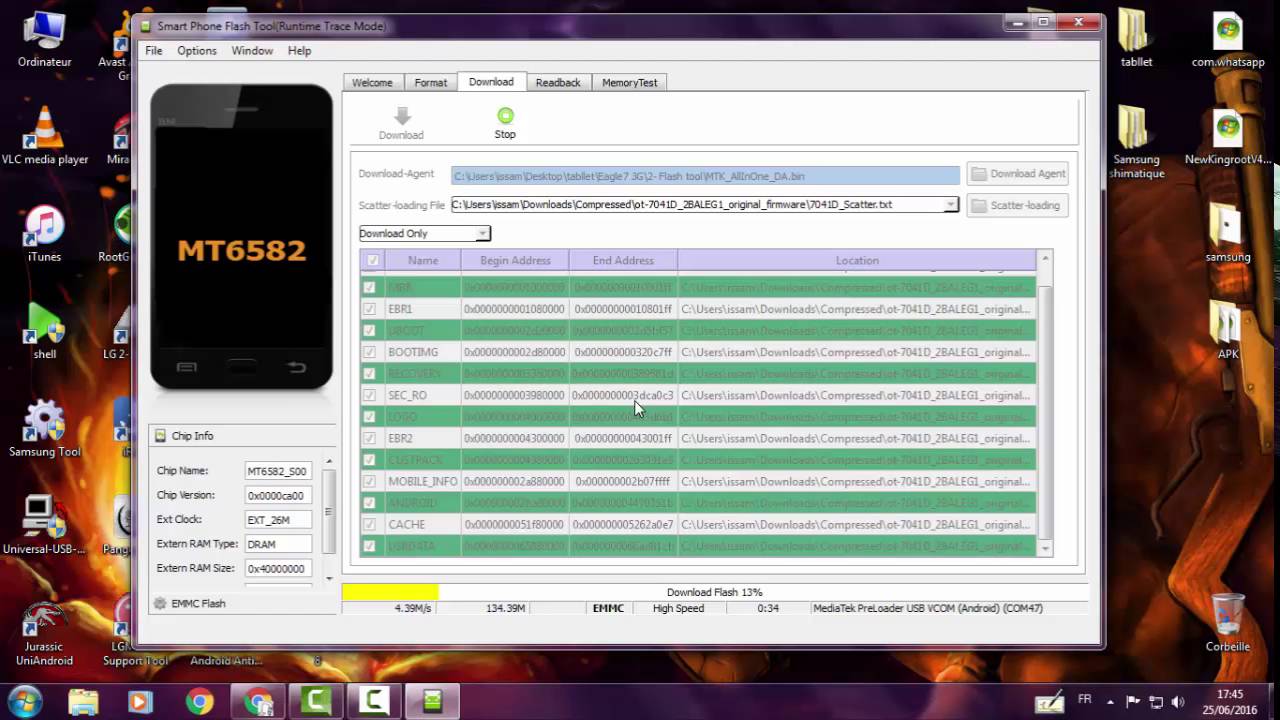Click the Scatter-loading button
Viewport: 1280px width, 720px height.
click(1017, 205)
